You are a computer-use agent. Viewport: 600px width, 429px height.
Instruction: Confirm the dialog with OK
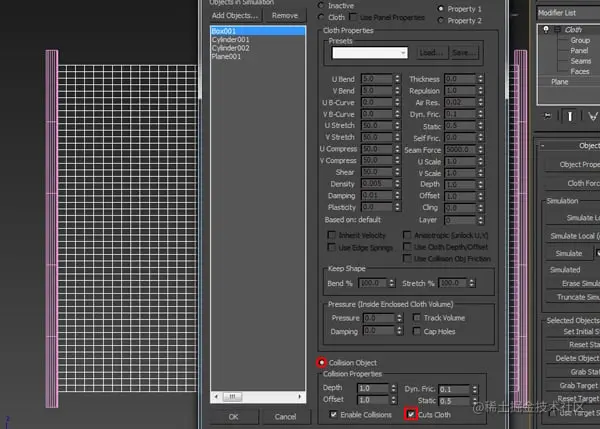tap(233, 417)
